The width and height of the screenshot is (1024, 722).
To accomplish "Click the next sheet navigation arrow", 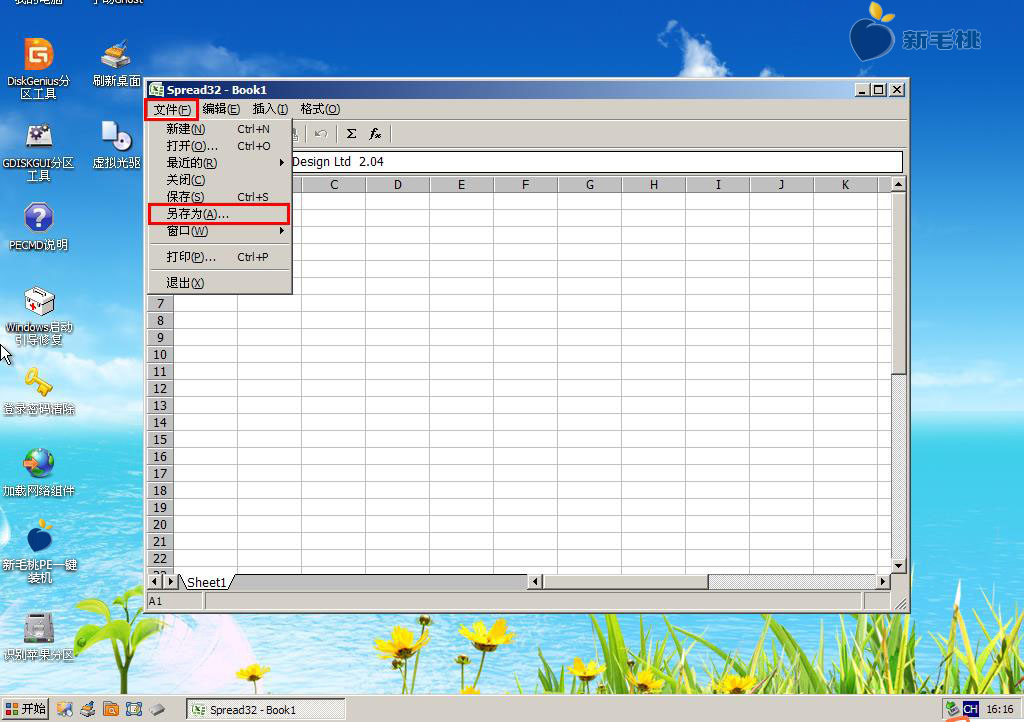I will click(170, 581).
